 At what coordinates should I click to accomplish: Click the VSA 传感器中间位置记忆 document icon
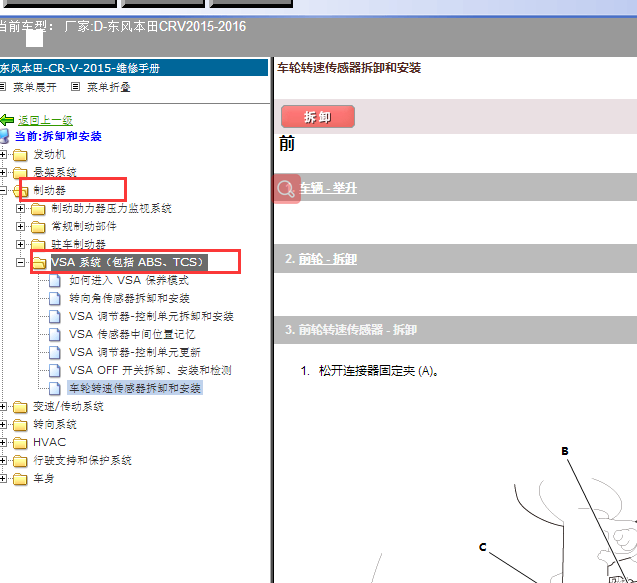(55, 335)
